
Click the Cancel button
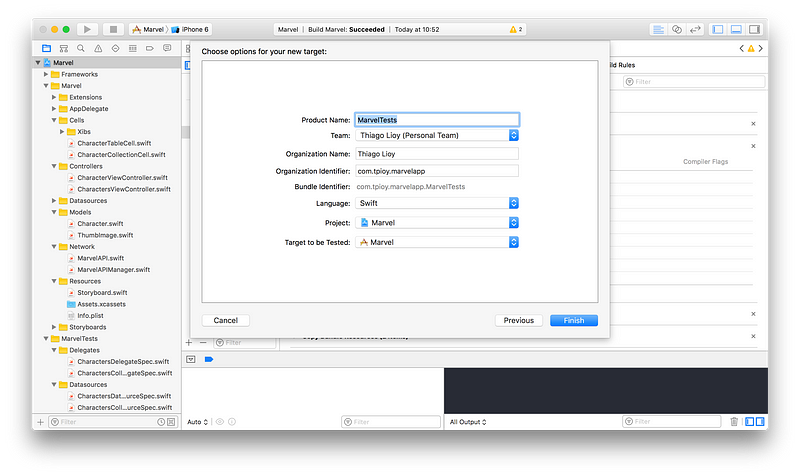[x=226, y=320]
